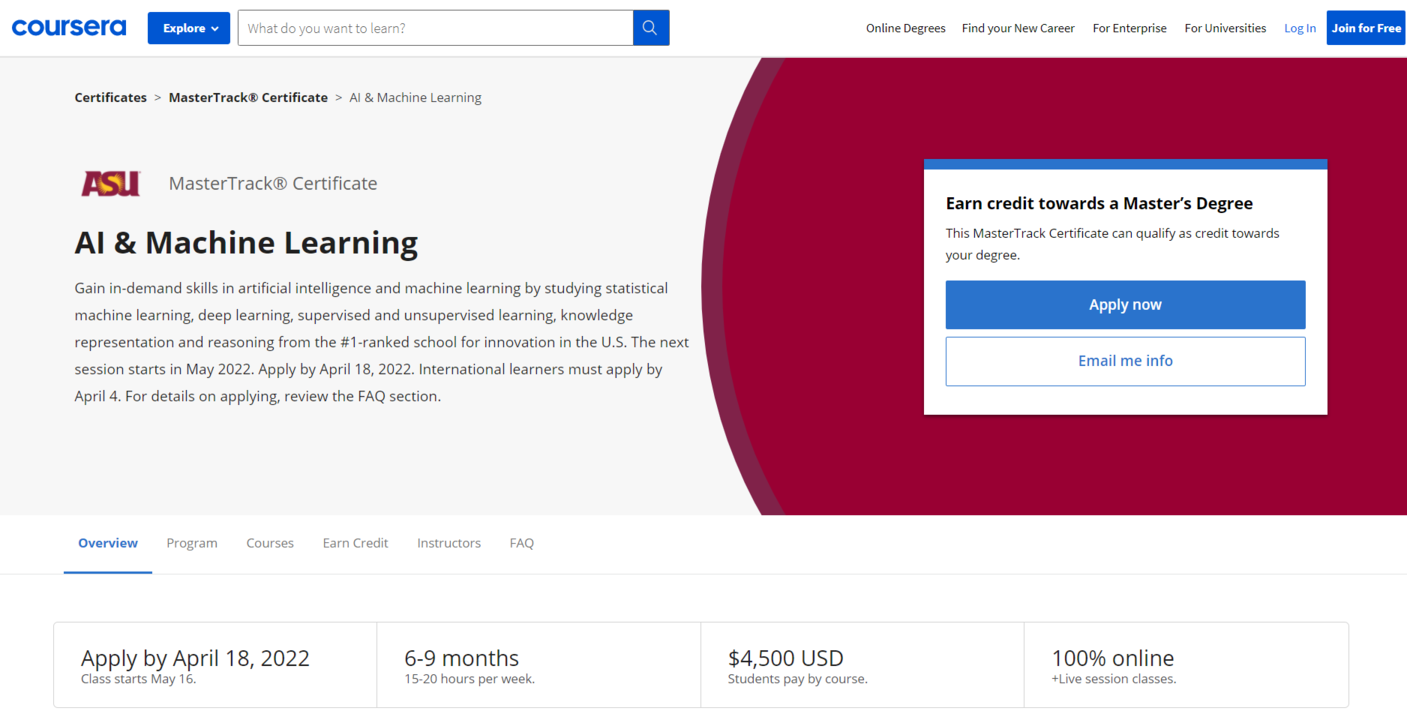
Task: Click the '100% online' text
Action: coord(1113,658)
